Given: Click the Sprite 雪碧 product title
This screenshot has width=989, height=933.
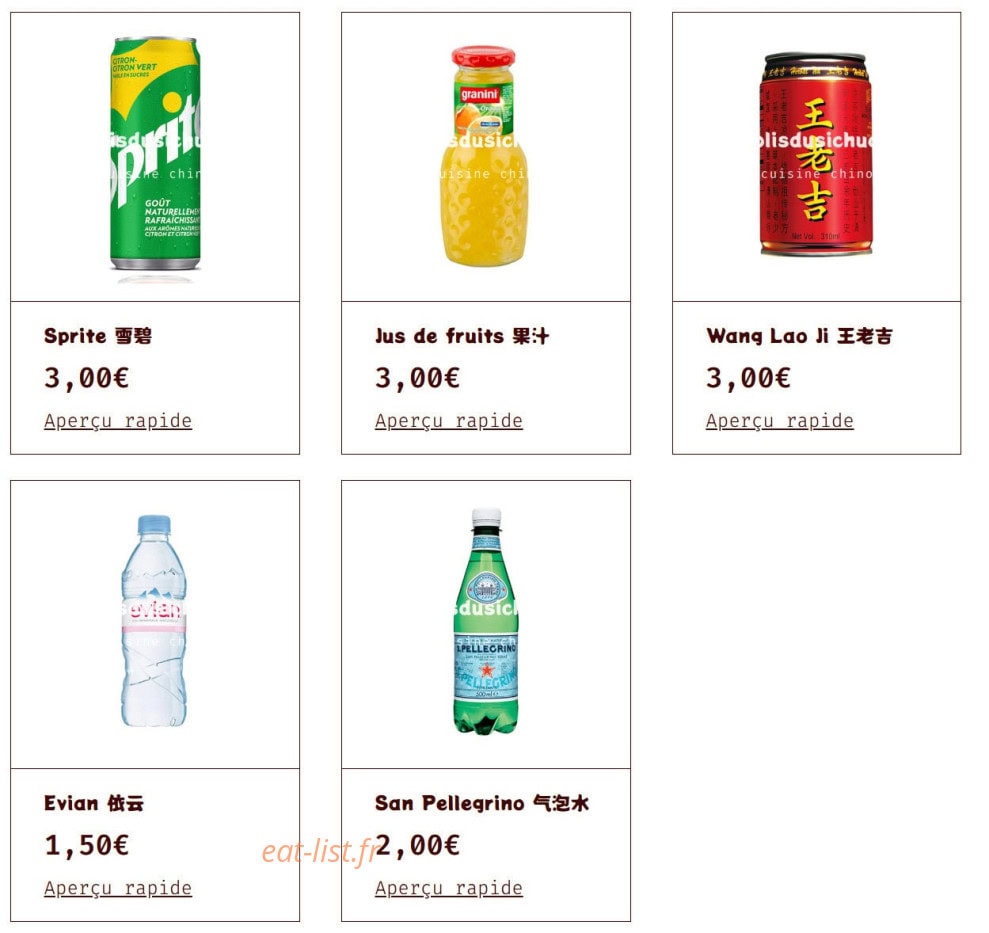Looking at the screenshot, I should (x=98, y=336).
